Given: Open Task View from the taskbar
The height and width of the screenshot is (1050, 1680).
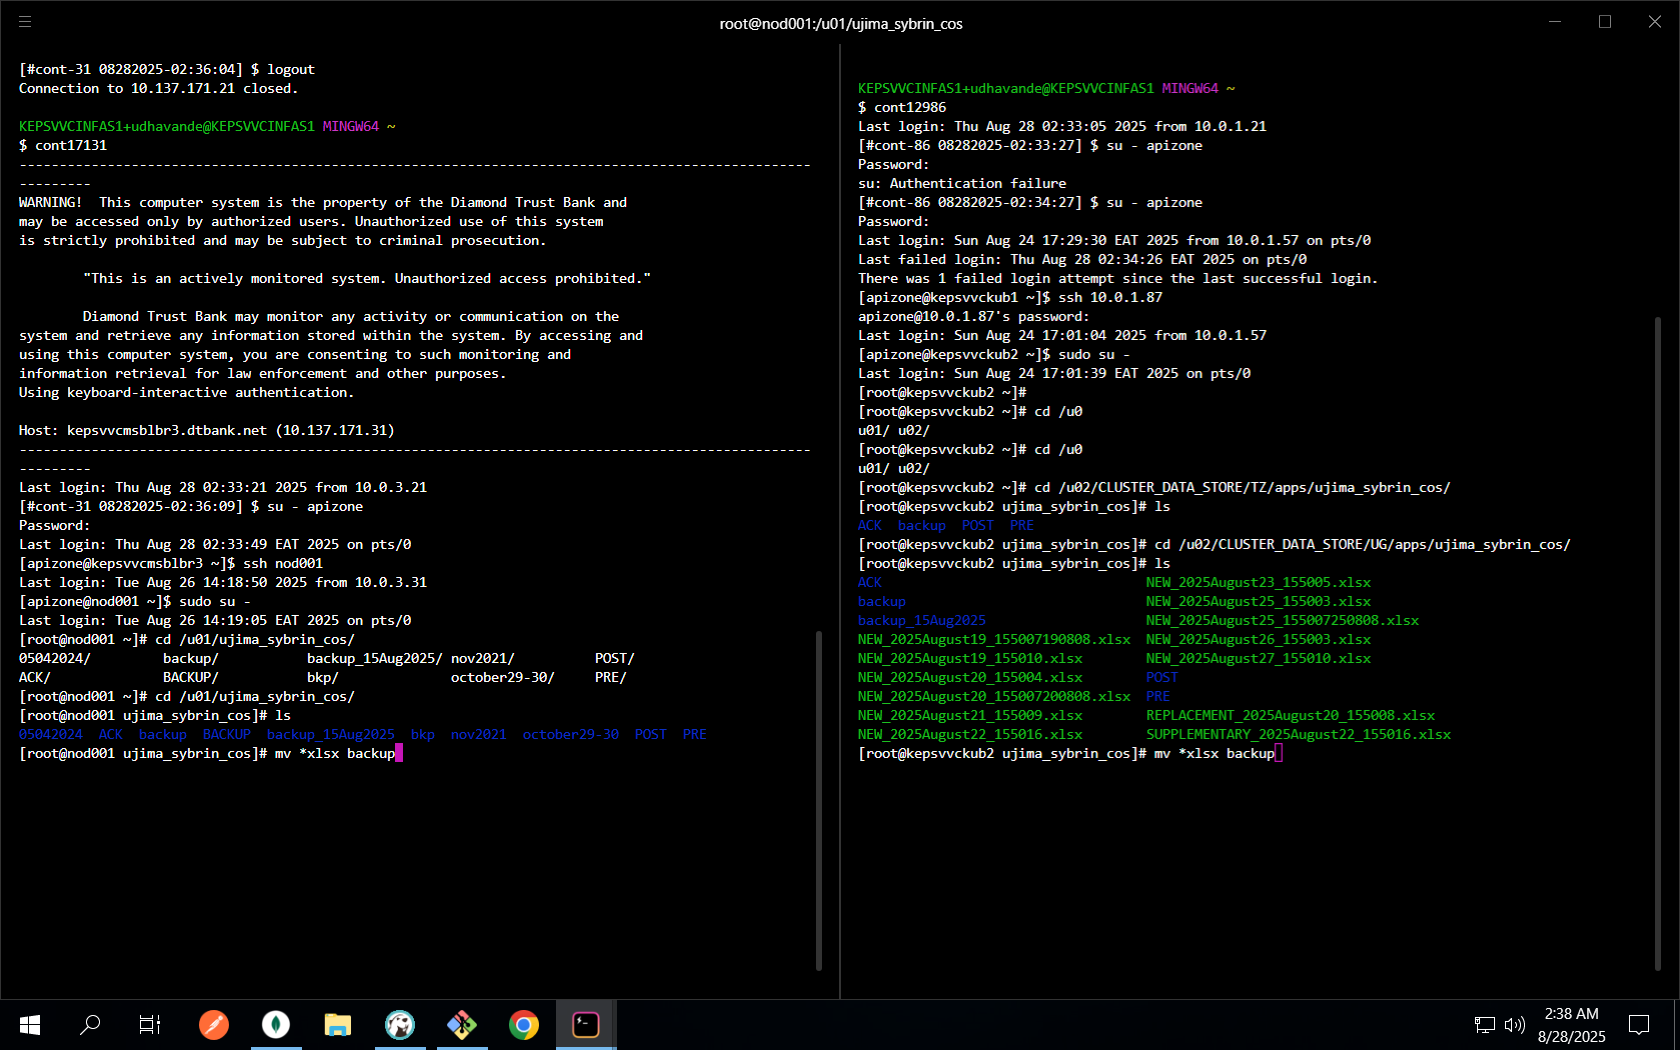Looking at the screenshot, I should tap(150, 1024).
